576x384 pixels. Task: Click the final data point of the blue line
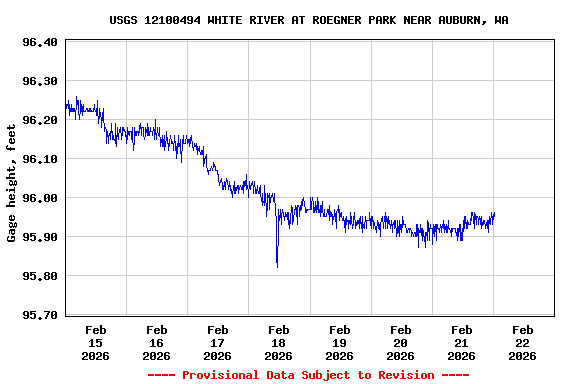pos(494,213)
